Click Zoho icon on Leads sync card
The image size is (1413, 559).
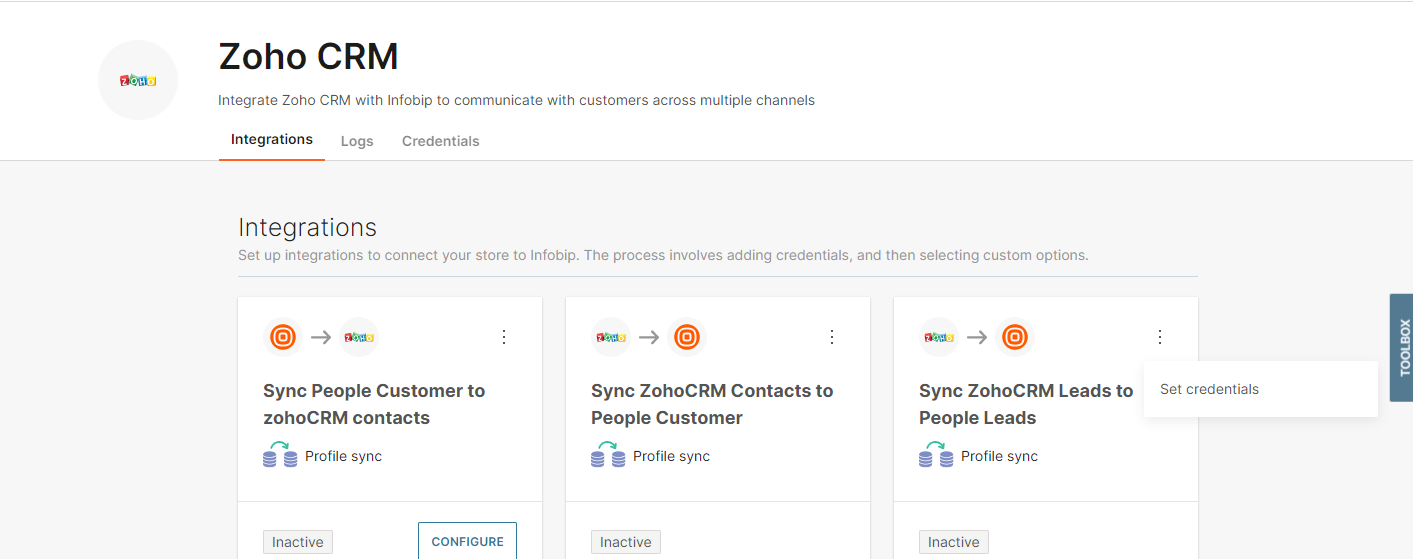point(939,337)
